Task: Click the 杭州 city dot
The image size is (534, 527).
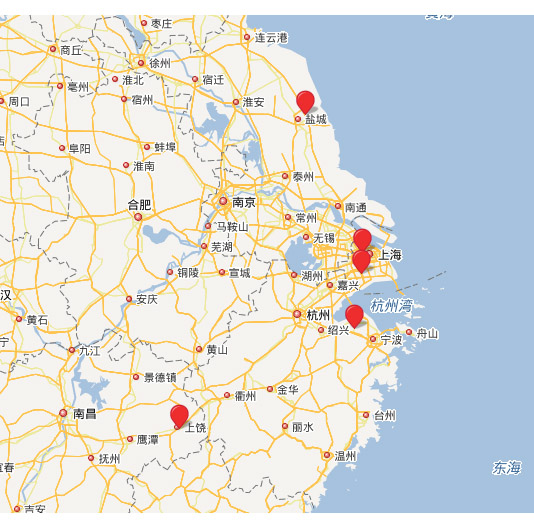Action: (x=297, y=314)
